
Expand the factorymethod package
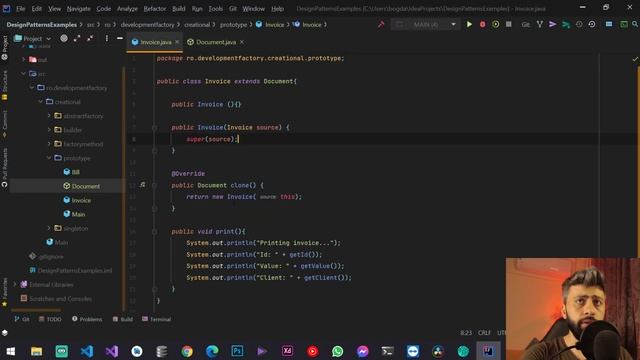click(49, 144)
